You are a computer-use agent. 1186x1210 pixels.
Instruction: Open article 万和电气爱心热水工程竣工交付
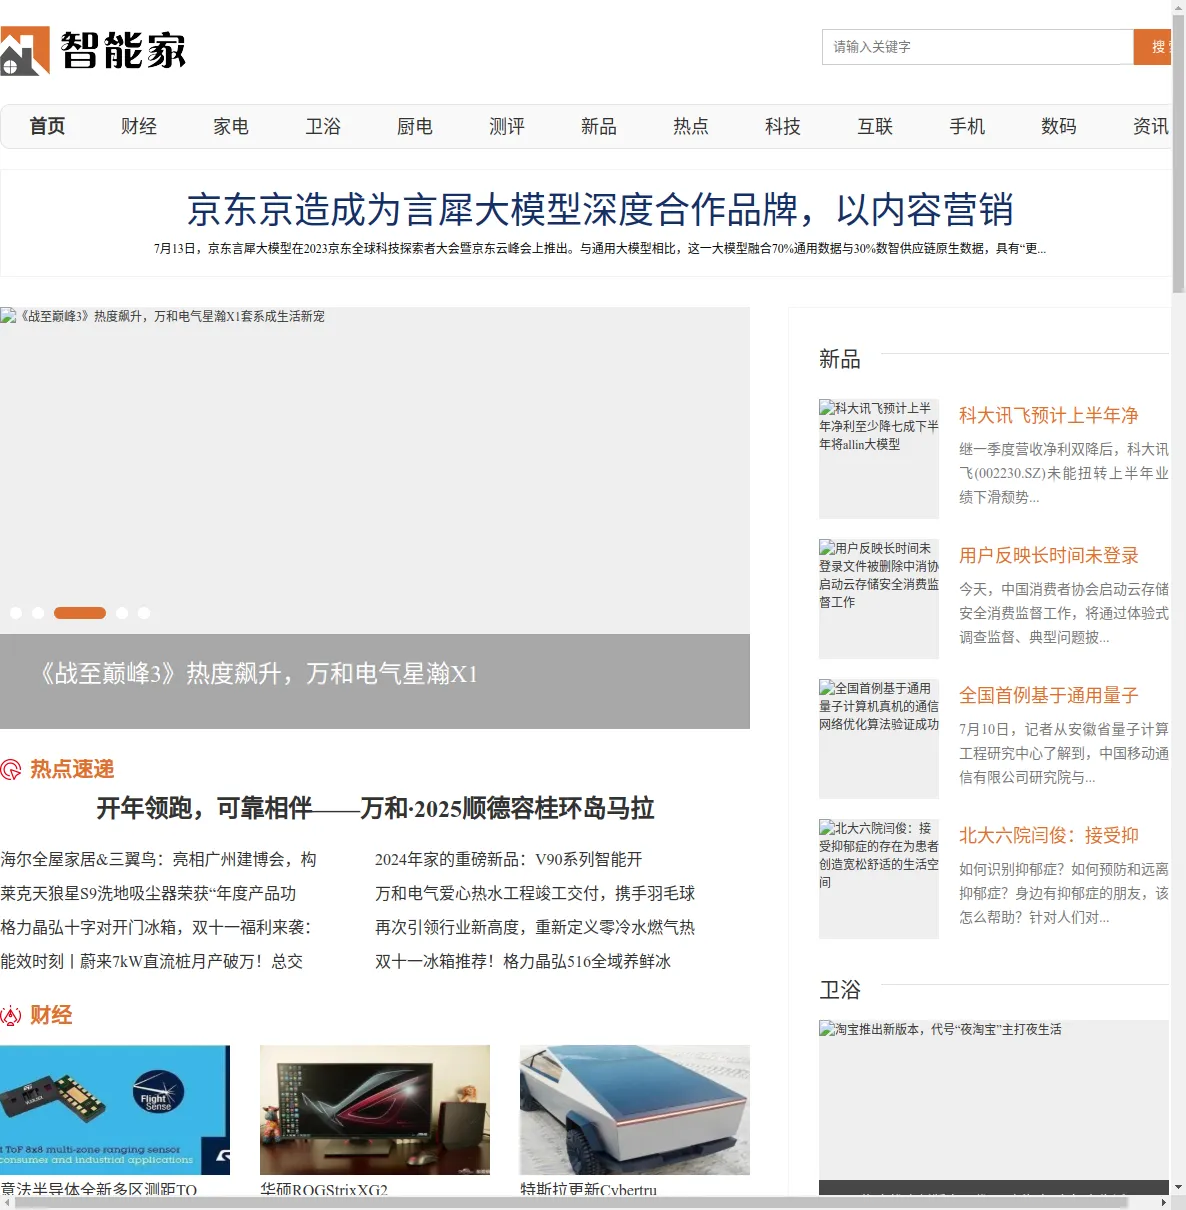click(x=535, y=893)
